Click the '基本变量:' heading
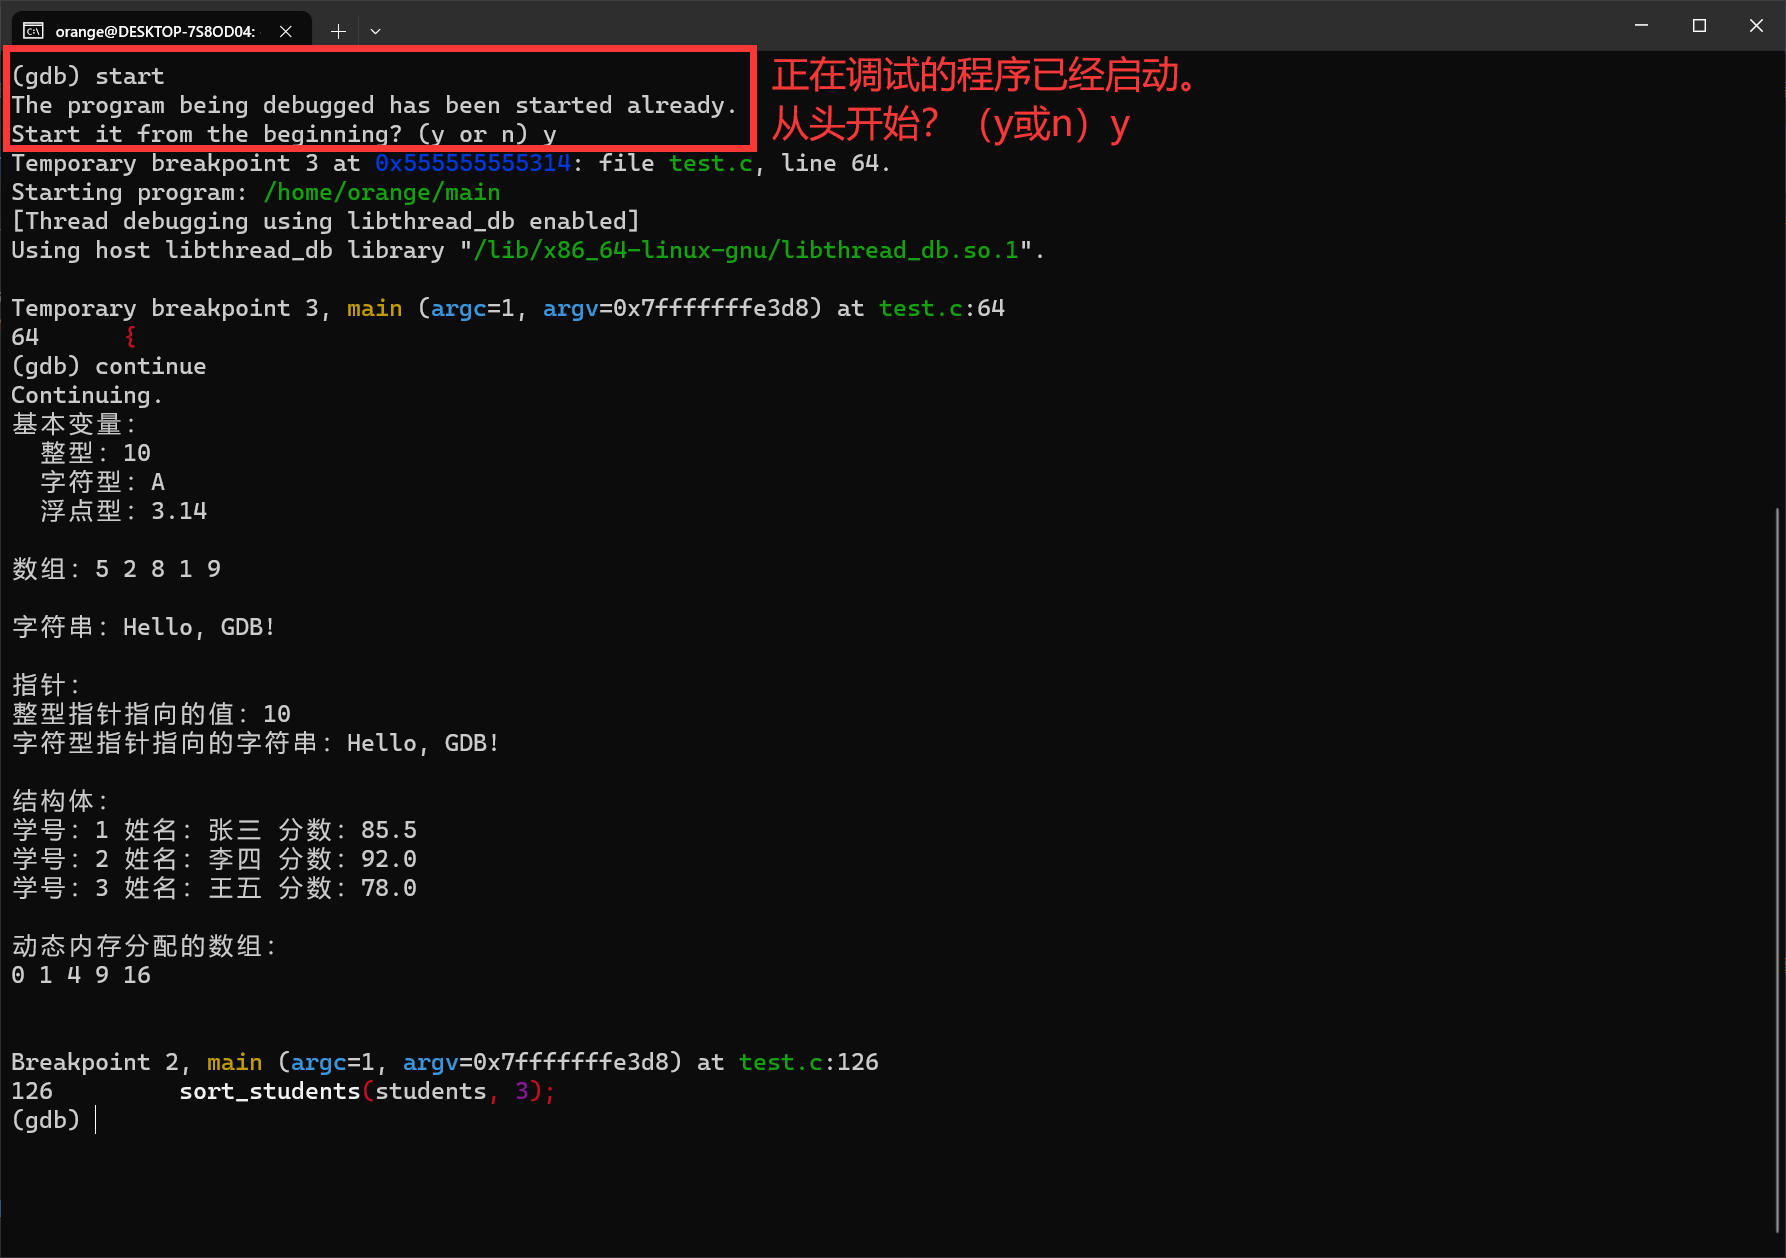 [x=74, y=424]
